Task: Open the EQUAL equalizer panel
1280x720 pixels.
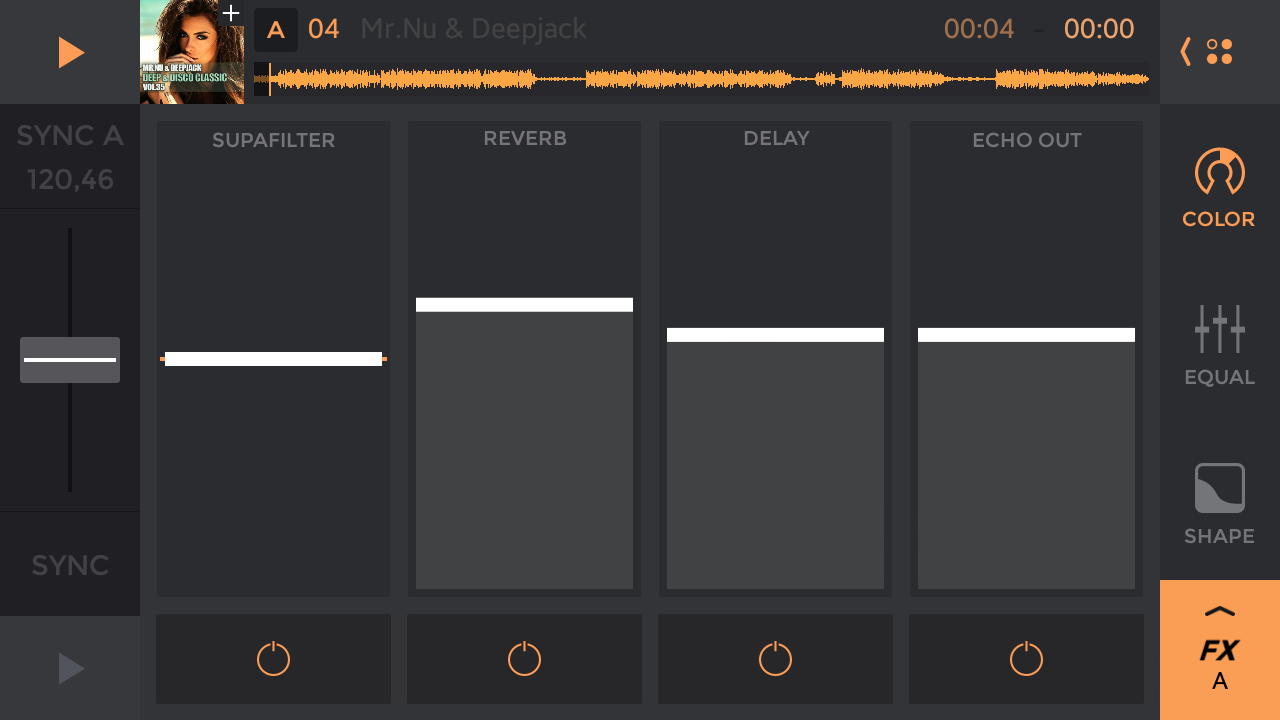Action: click(x=1219, y=345)
